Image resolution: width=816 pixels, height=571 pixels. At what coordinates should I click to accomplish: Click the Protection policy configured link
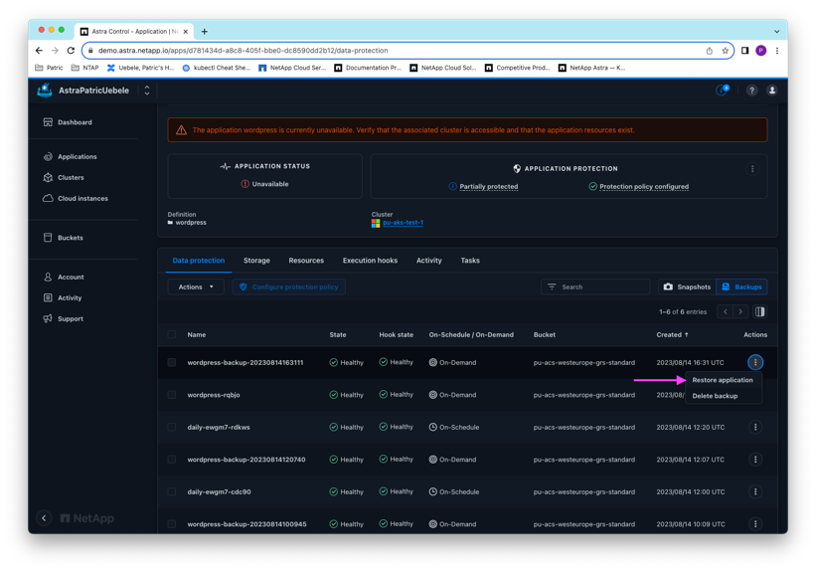(x=644, y=186)
